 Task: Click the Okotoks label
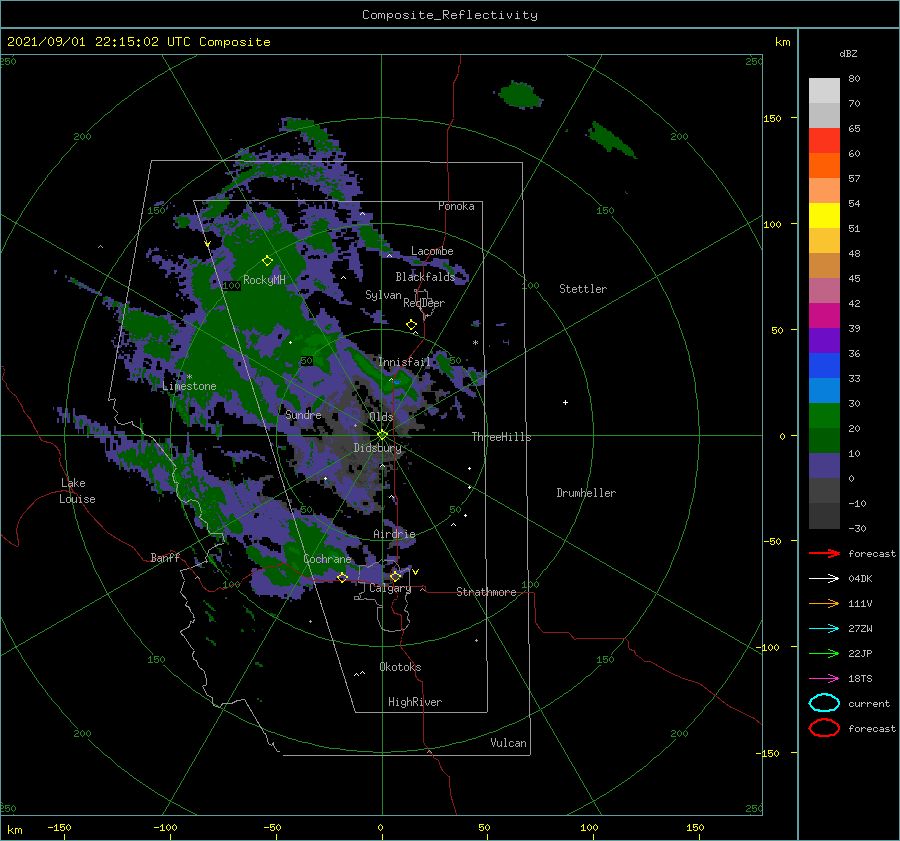[x=400, y=667]
